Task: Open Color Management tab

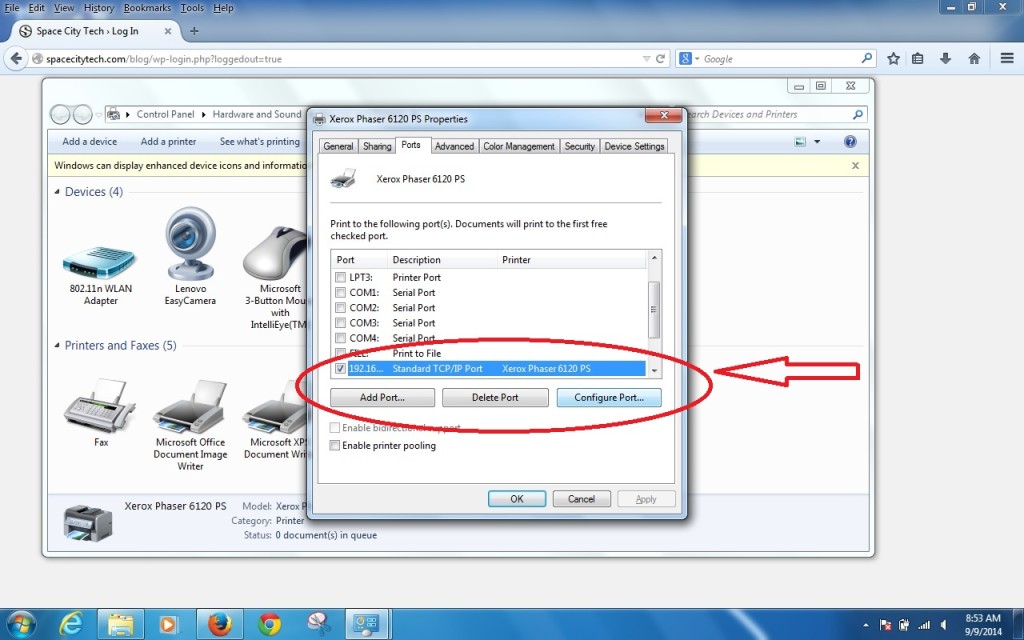Action: point(519,146)
